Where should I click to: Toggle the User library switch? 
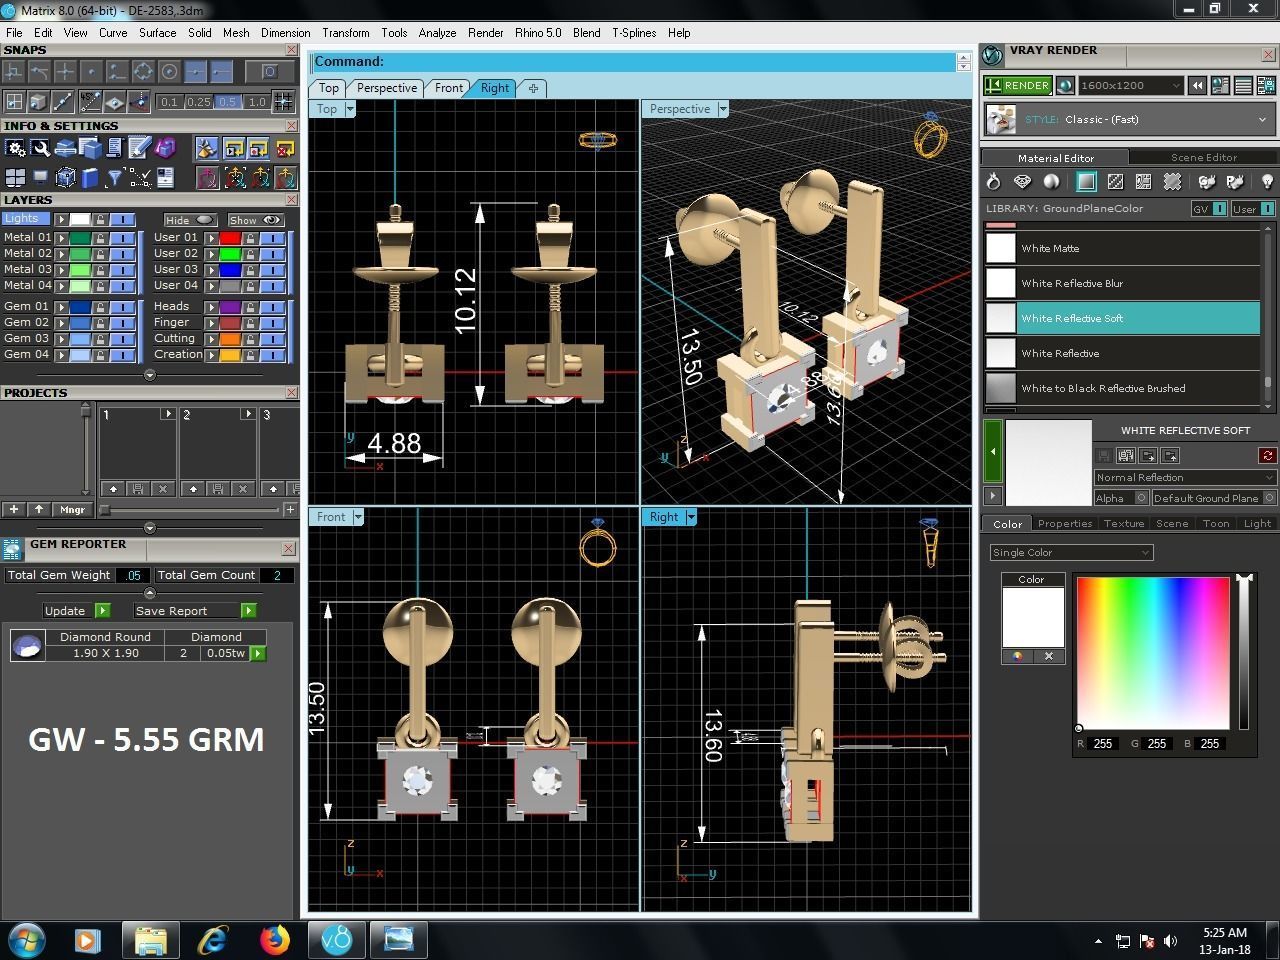tap(1252, 209)
